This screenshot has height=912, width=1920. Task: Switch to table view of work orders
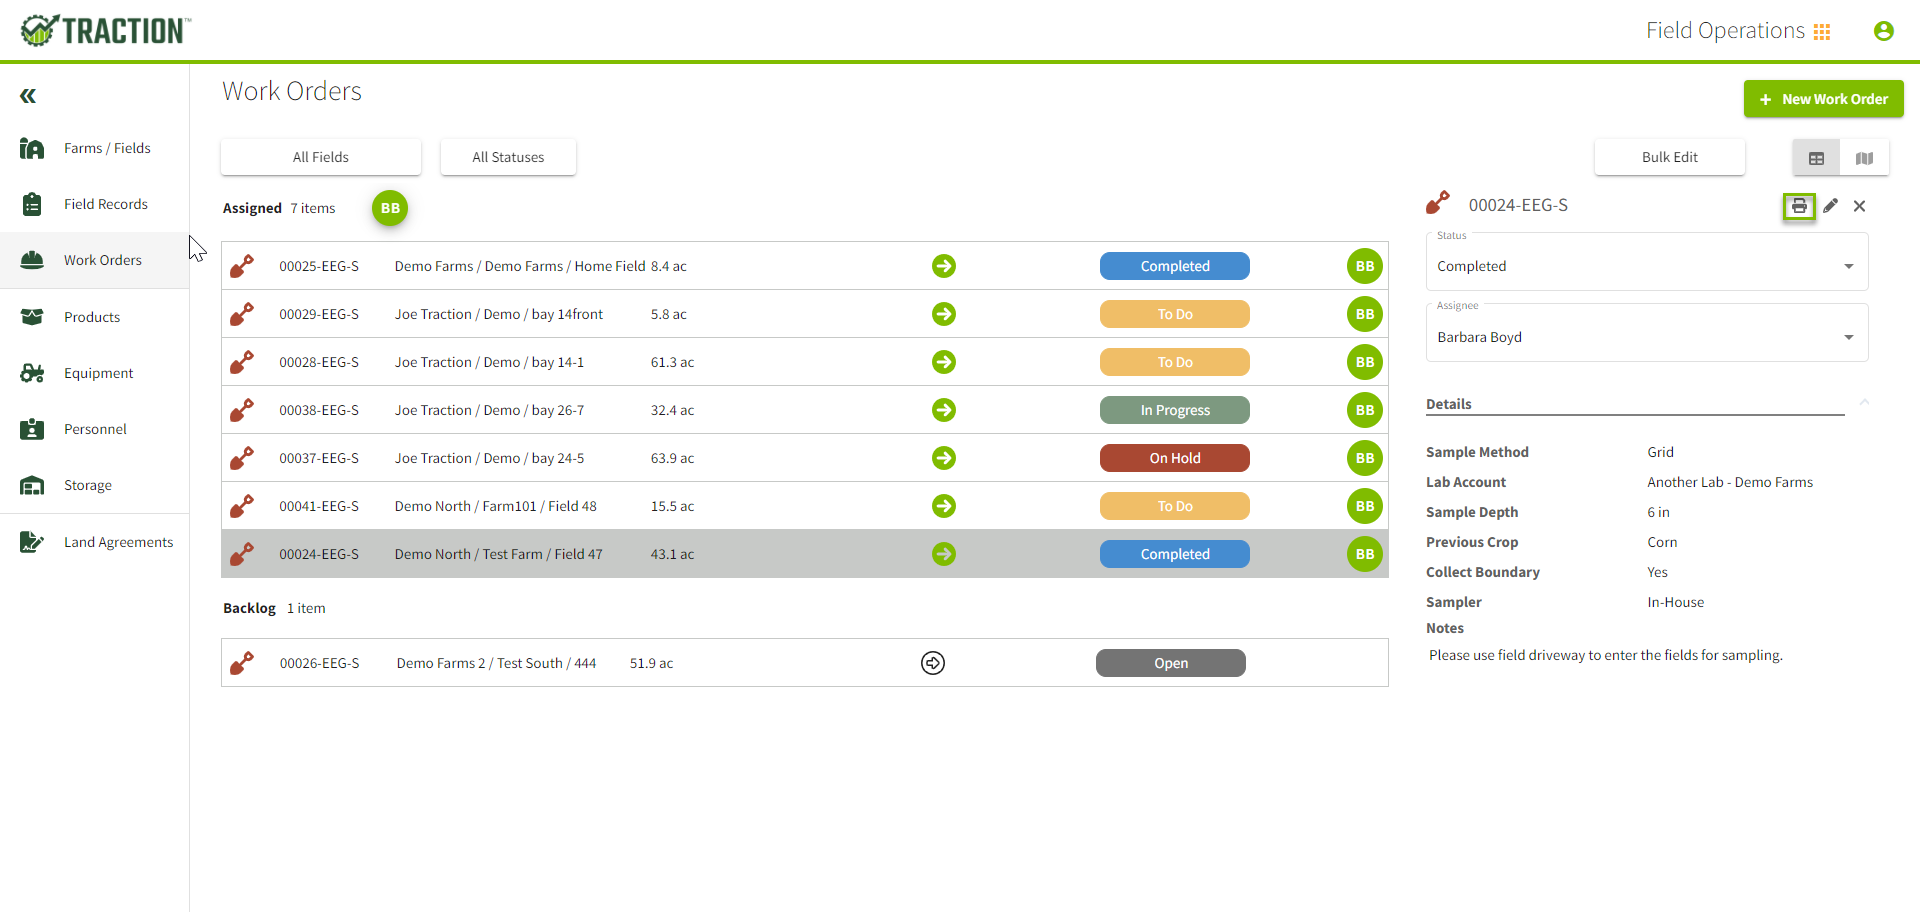point(1817,157)
